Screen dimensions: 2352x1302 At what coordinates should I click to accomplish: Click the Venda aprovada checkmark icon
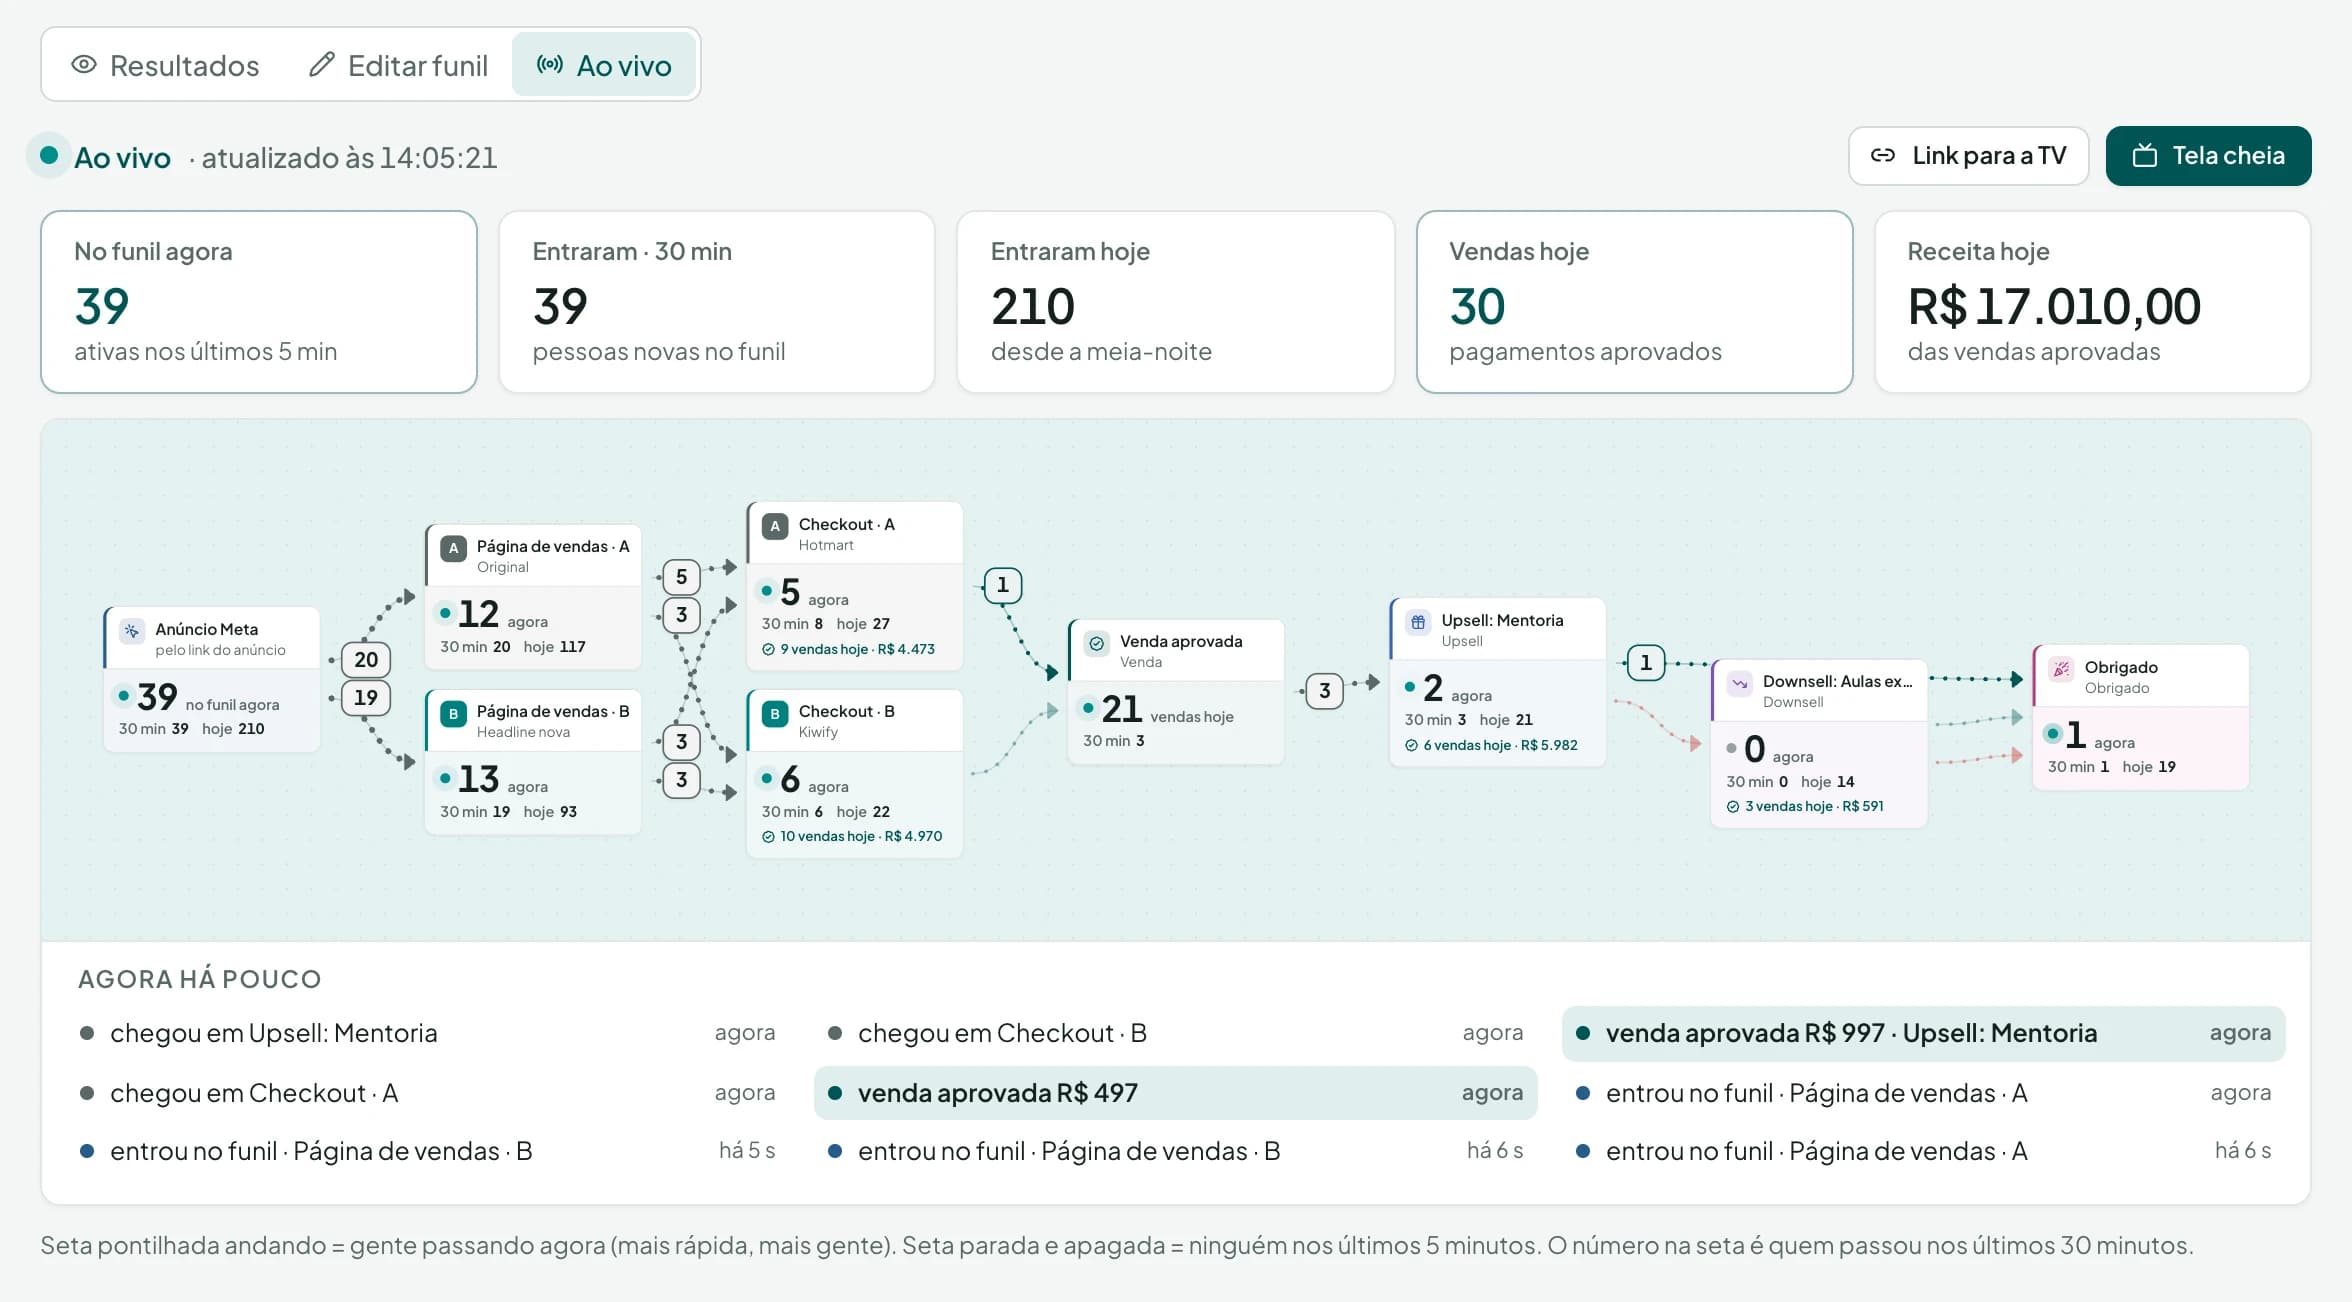[x=1096, y=643]
